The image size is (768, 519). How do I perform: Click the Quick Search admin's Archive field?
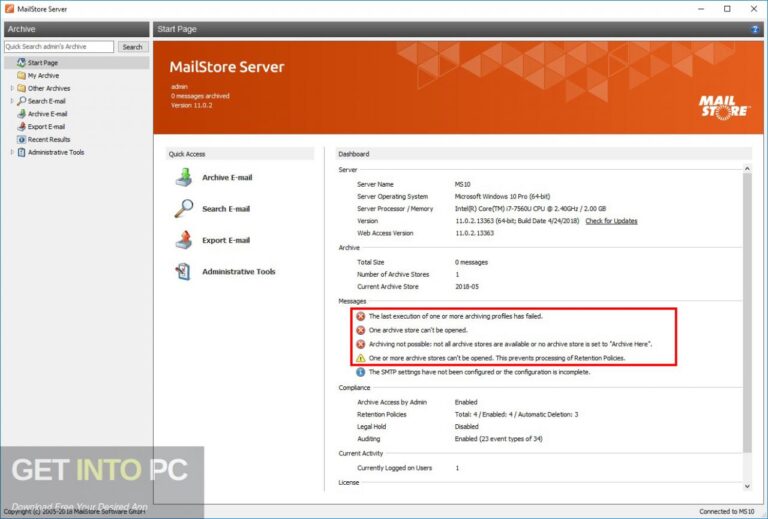pyautogui.click(x=59, y=47)
